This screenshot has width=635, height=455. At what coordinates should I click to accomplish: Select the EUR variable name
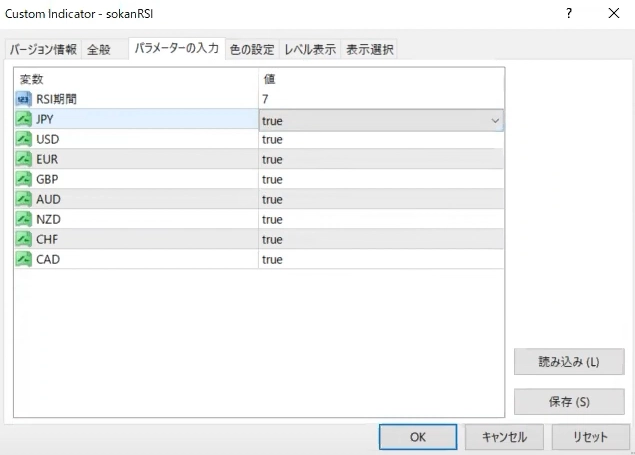(47, 159)
